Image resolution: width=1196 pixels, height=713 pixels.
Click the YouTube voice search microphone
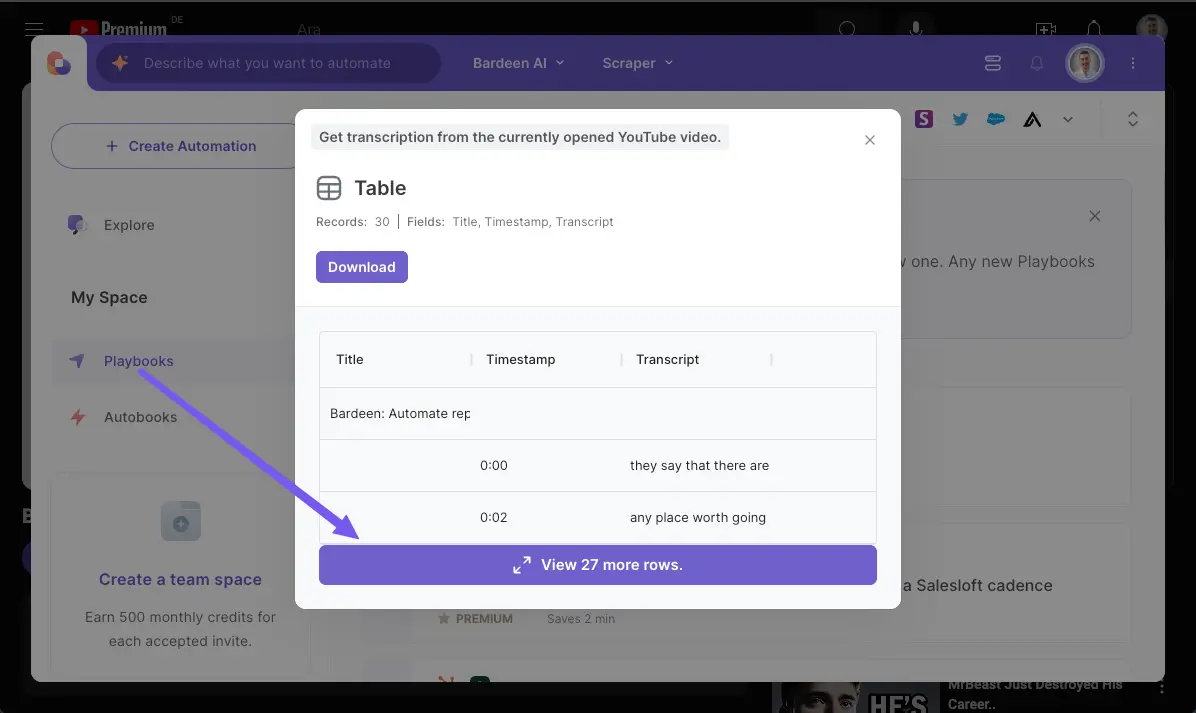coord(915,29)
